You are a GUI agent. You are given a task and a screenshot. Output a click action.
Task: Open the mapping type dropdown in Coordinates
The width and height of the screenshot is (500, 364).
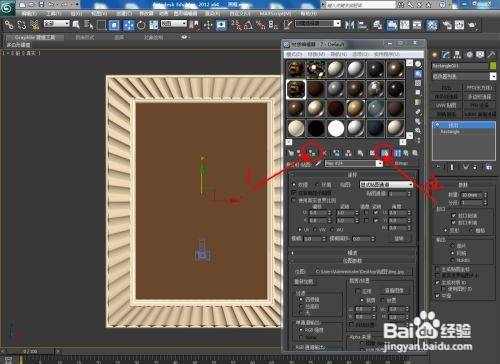tap(386, 185)
